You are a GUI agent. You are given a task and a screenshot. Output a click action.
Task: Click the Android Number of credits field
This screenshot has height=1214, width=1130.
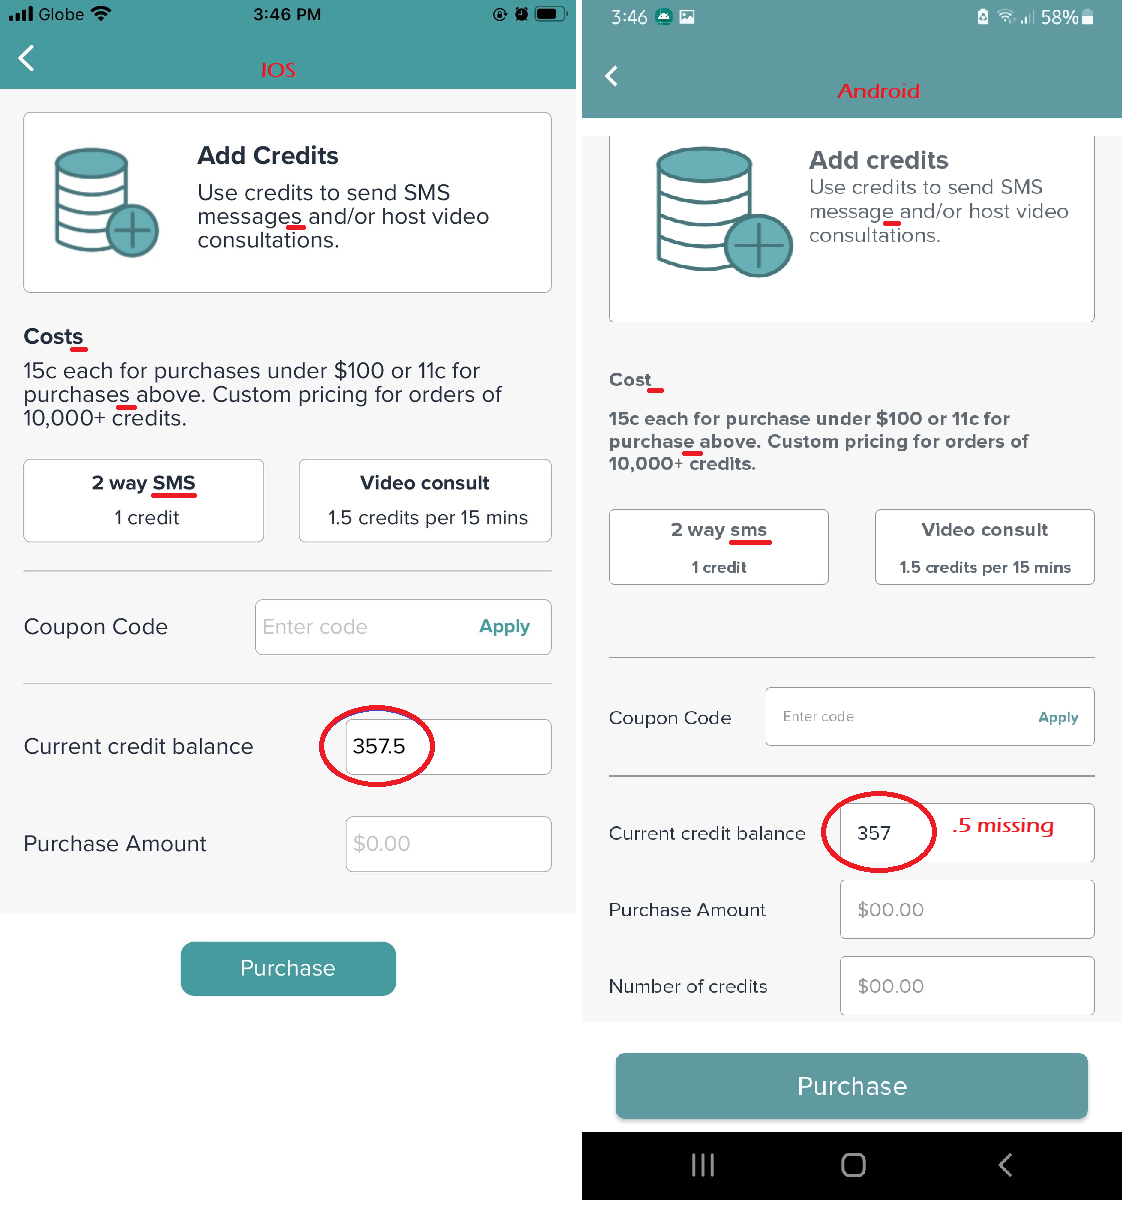click(x=967, y=986)
